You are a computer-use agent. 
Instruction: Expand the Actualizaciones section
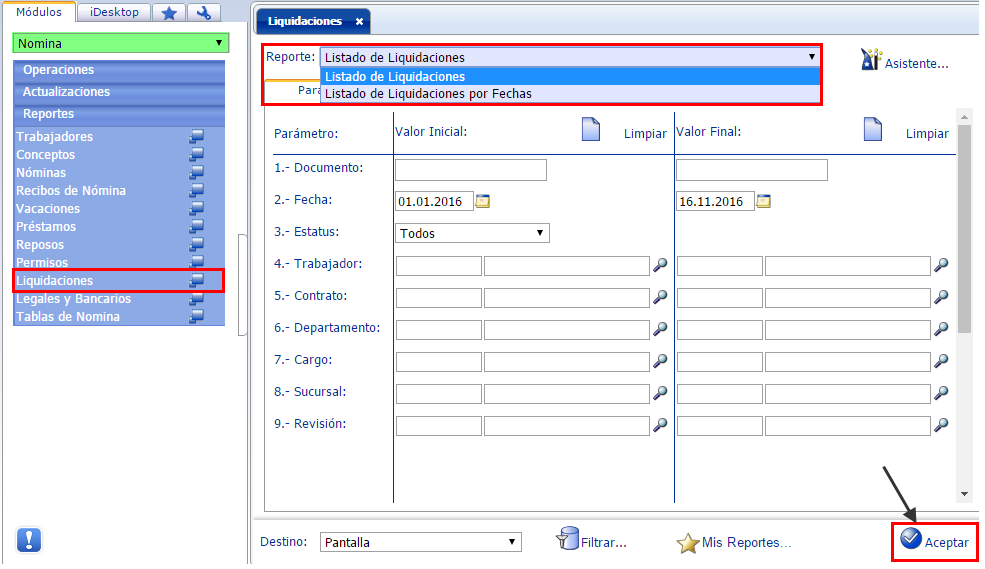point(119,92)
